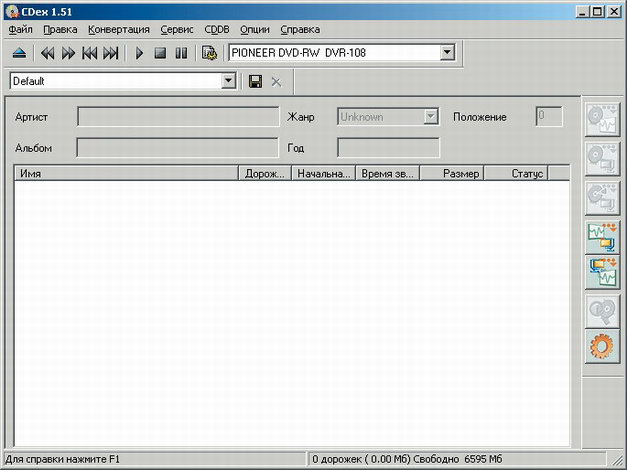The height and width of the screenshot is (470, 627).
Task: Open the Жанр genre dropdown
Action: pyautogui.click(x=431, y=117)
